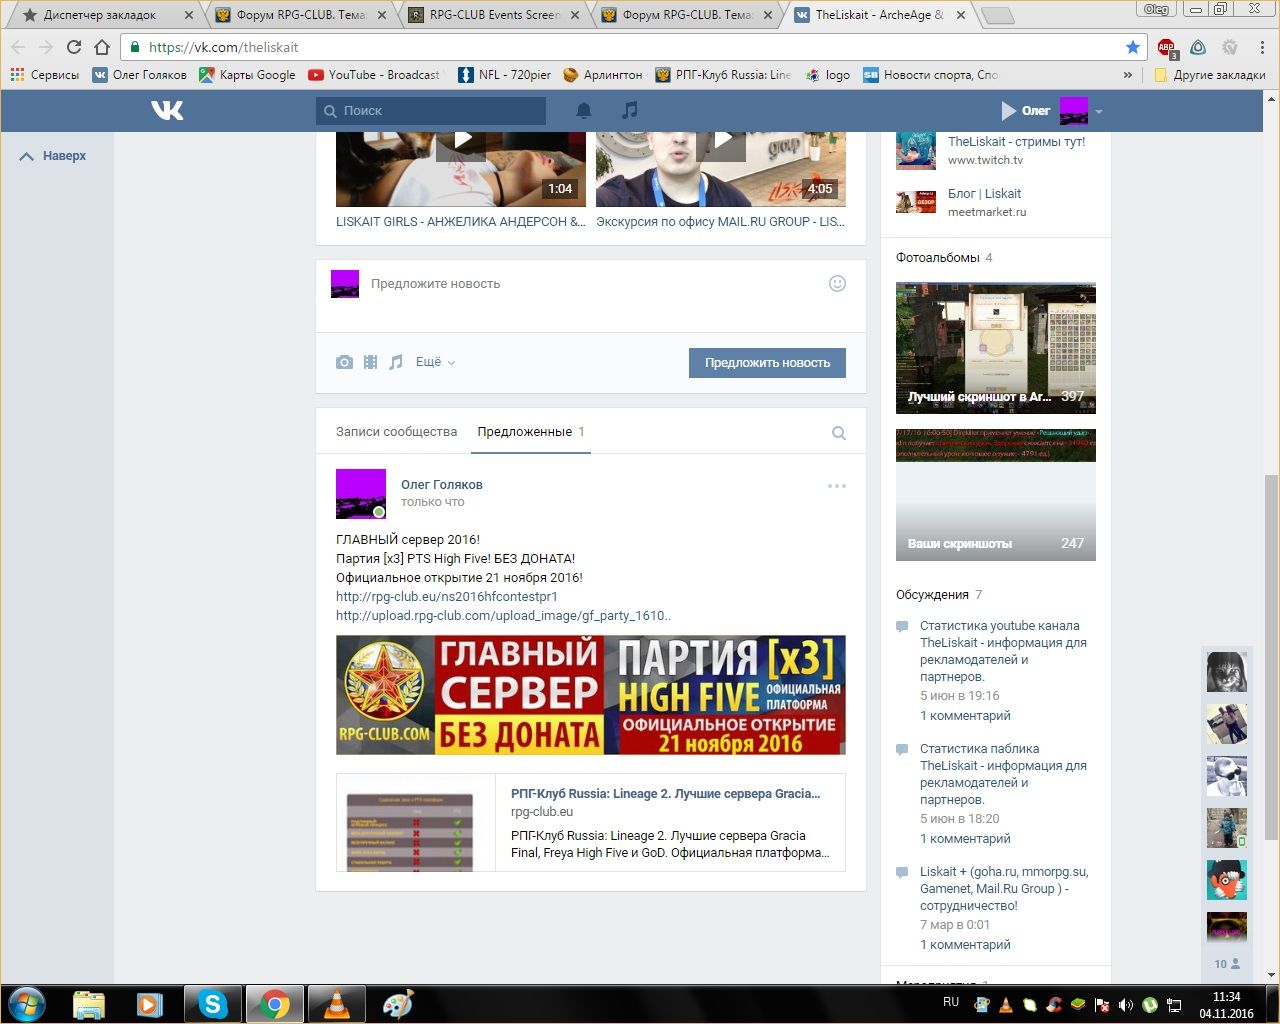Click the VK logo icon
Screen dimensions: 1280x1024
[x=167, y=110]
